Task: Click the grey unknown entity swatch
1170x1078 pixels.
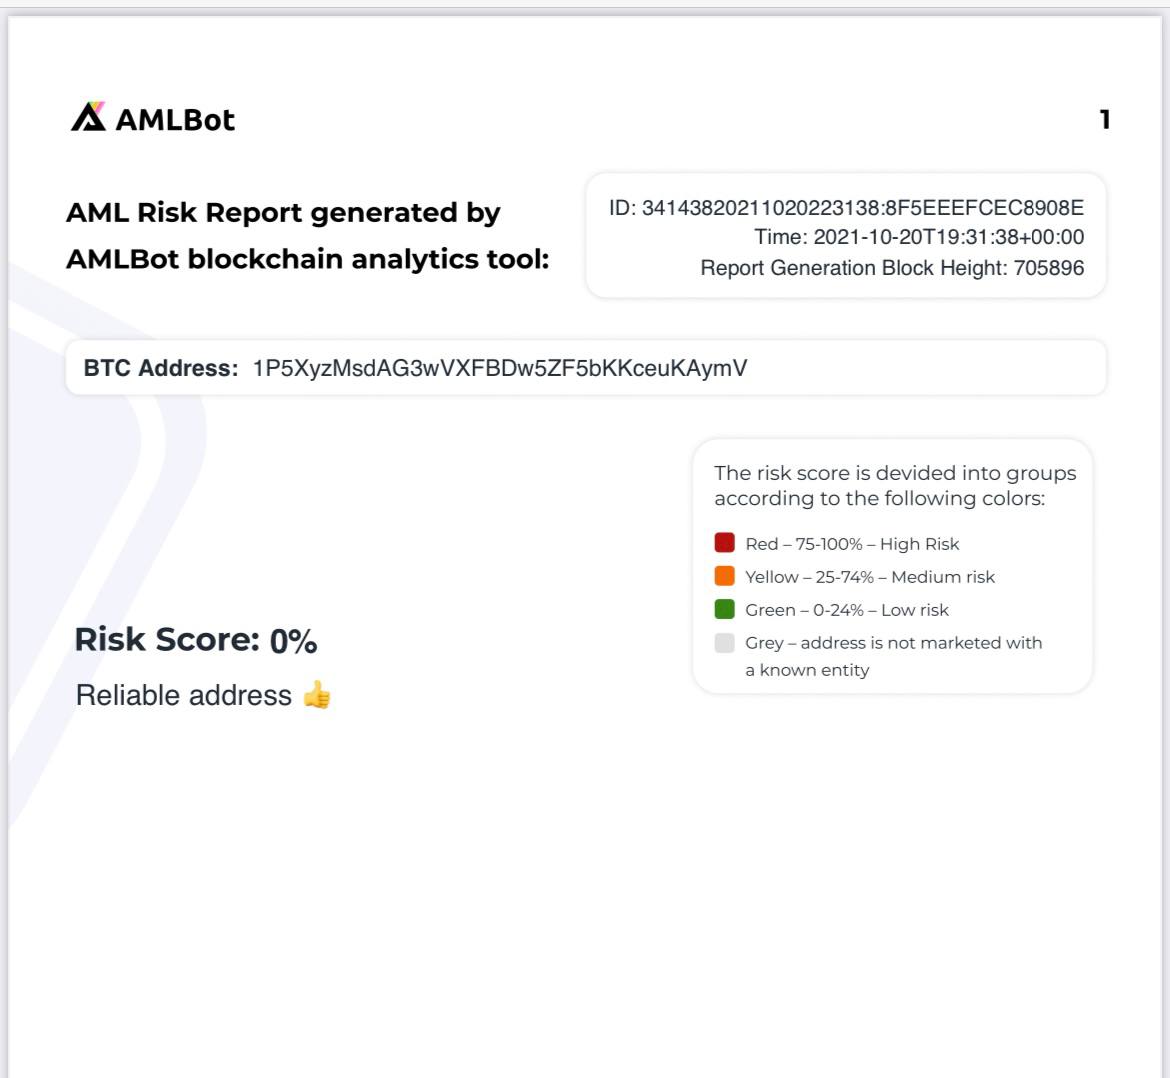Action: 725,643
